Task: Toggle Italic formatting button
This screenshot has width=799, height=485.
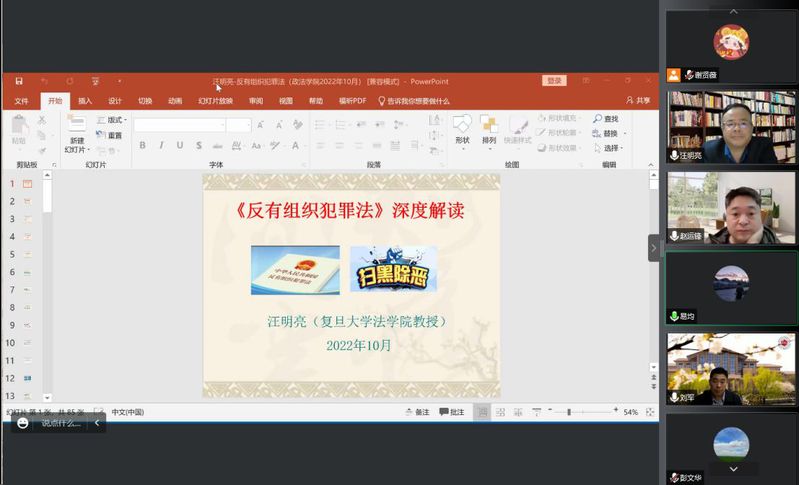Action: coord(161,146)
